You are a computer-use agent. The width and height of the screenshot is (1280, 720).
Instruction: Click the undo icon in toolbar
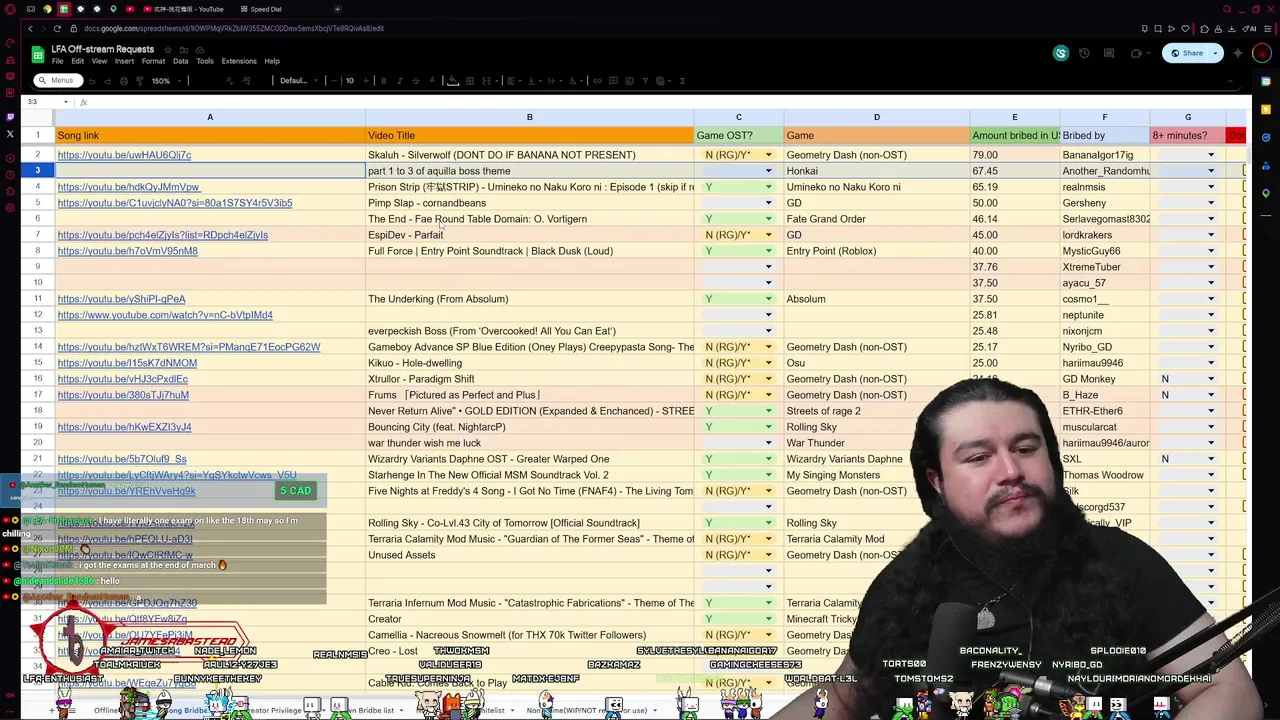(92, 80)
